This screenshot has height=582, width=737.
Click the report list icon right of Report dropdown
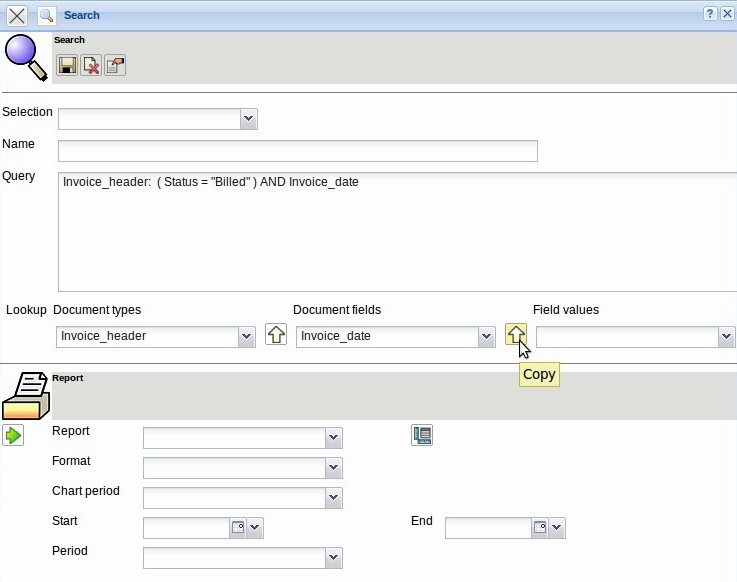[422, 435]
